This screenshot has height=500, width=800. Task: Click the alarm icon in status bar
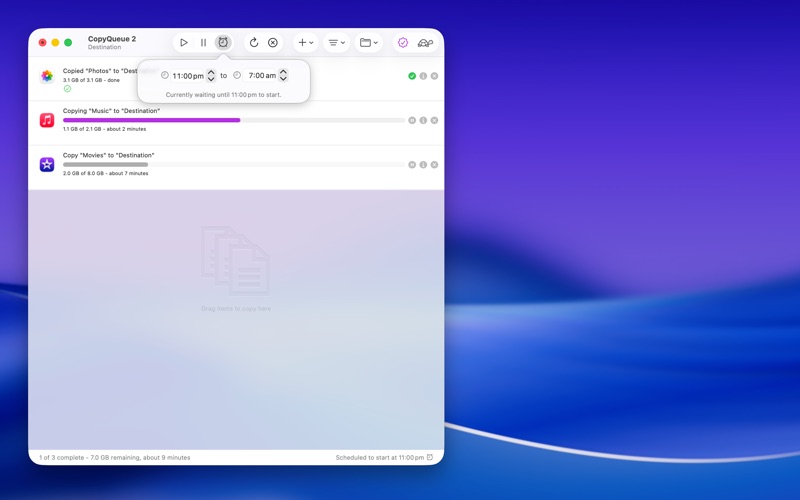click(430, 457)
